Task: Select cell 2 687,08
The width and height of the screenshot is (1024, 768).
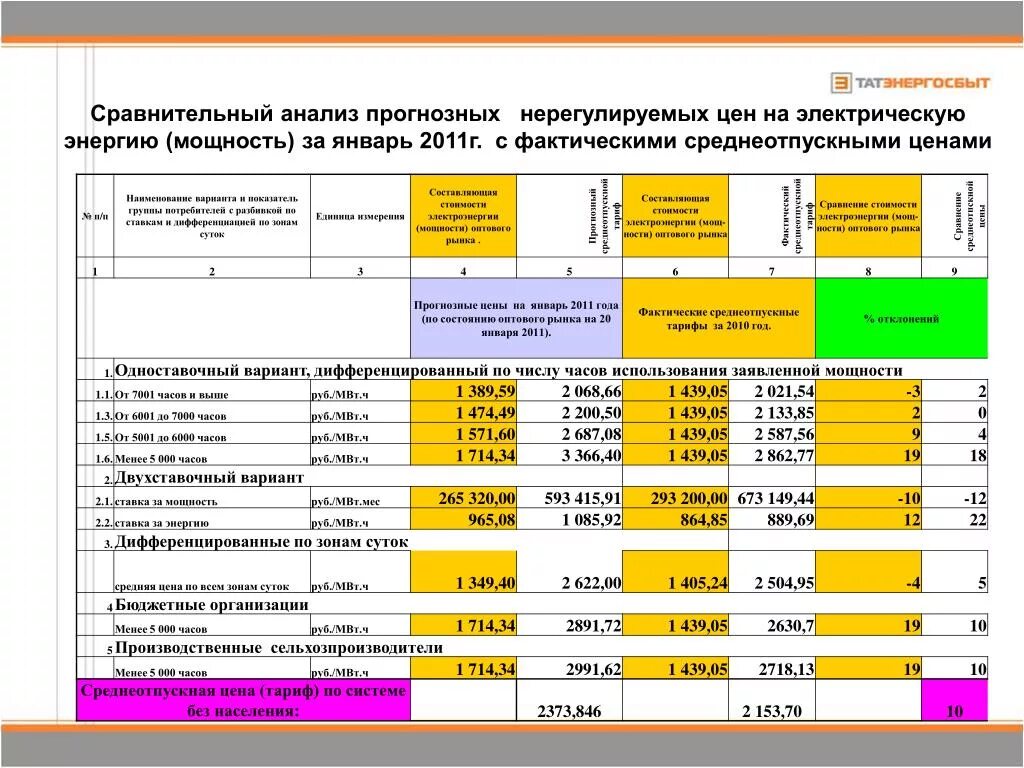Action: coord(569,434)
